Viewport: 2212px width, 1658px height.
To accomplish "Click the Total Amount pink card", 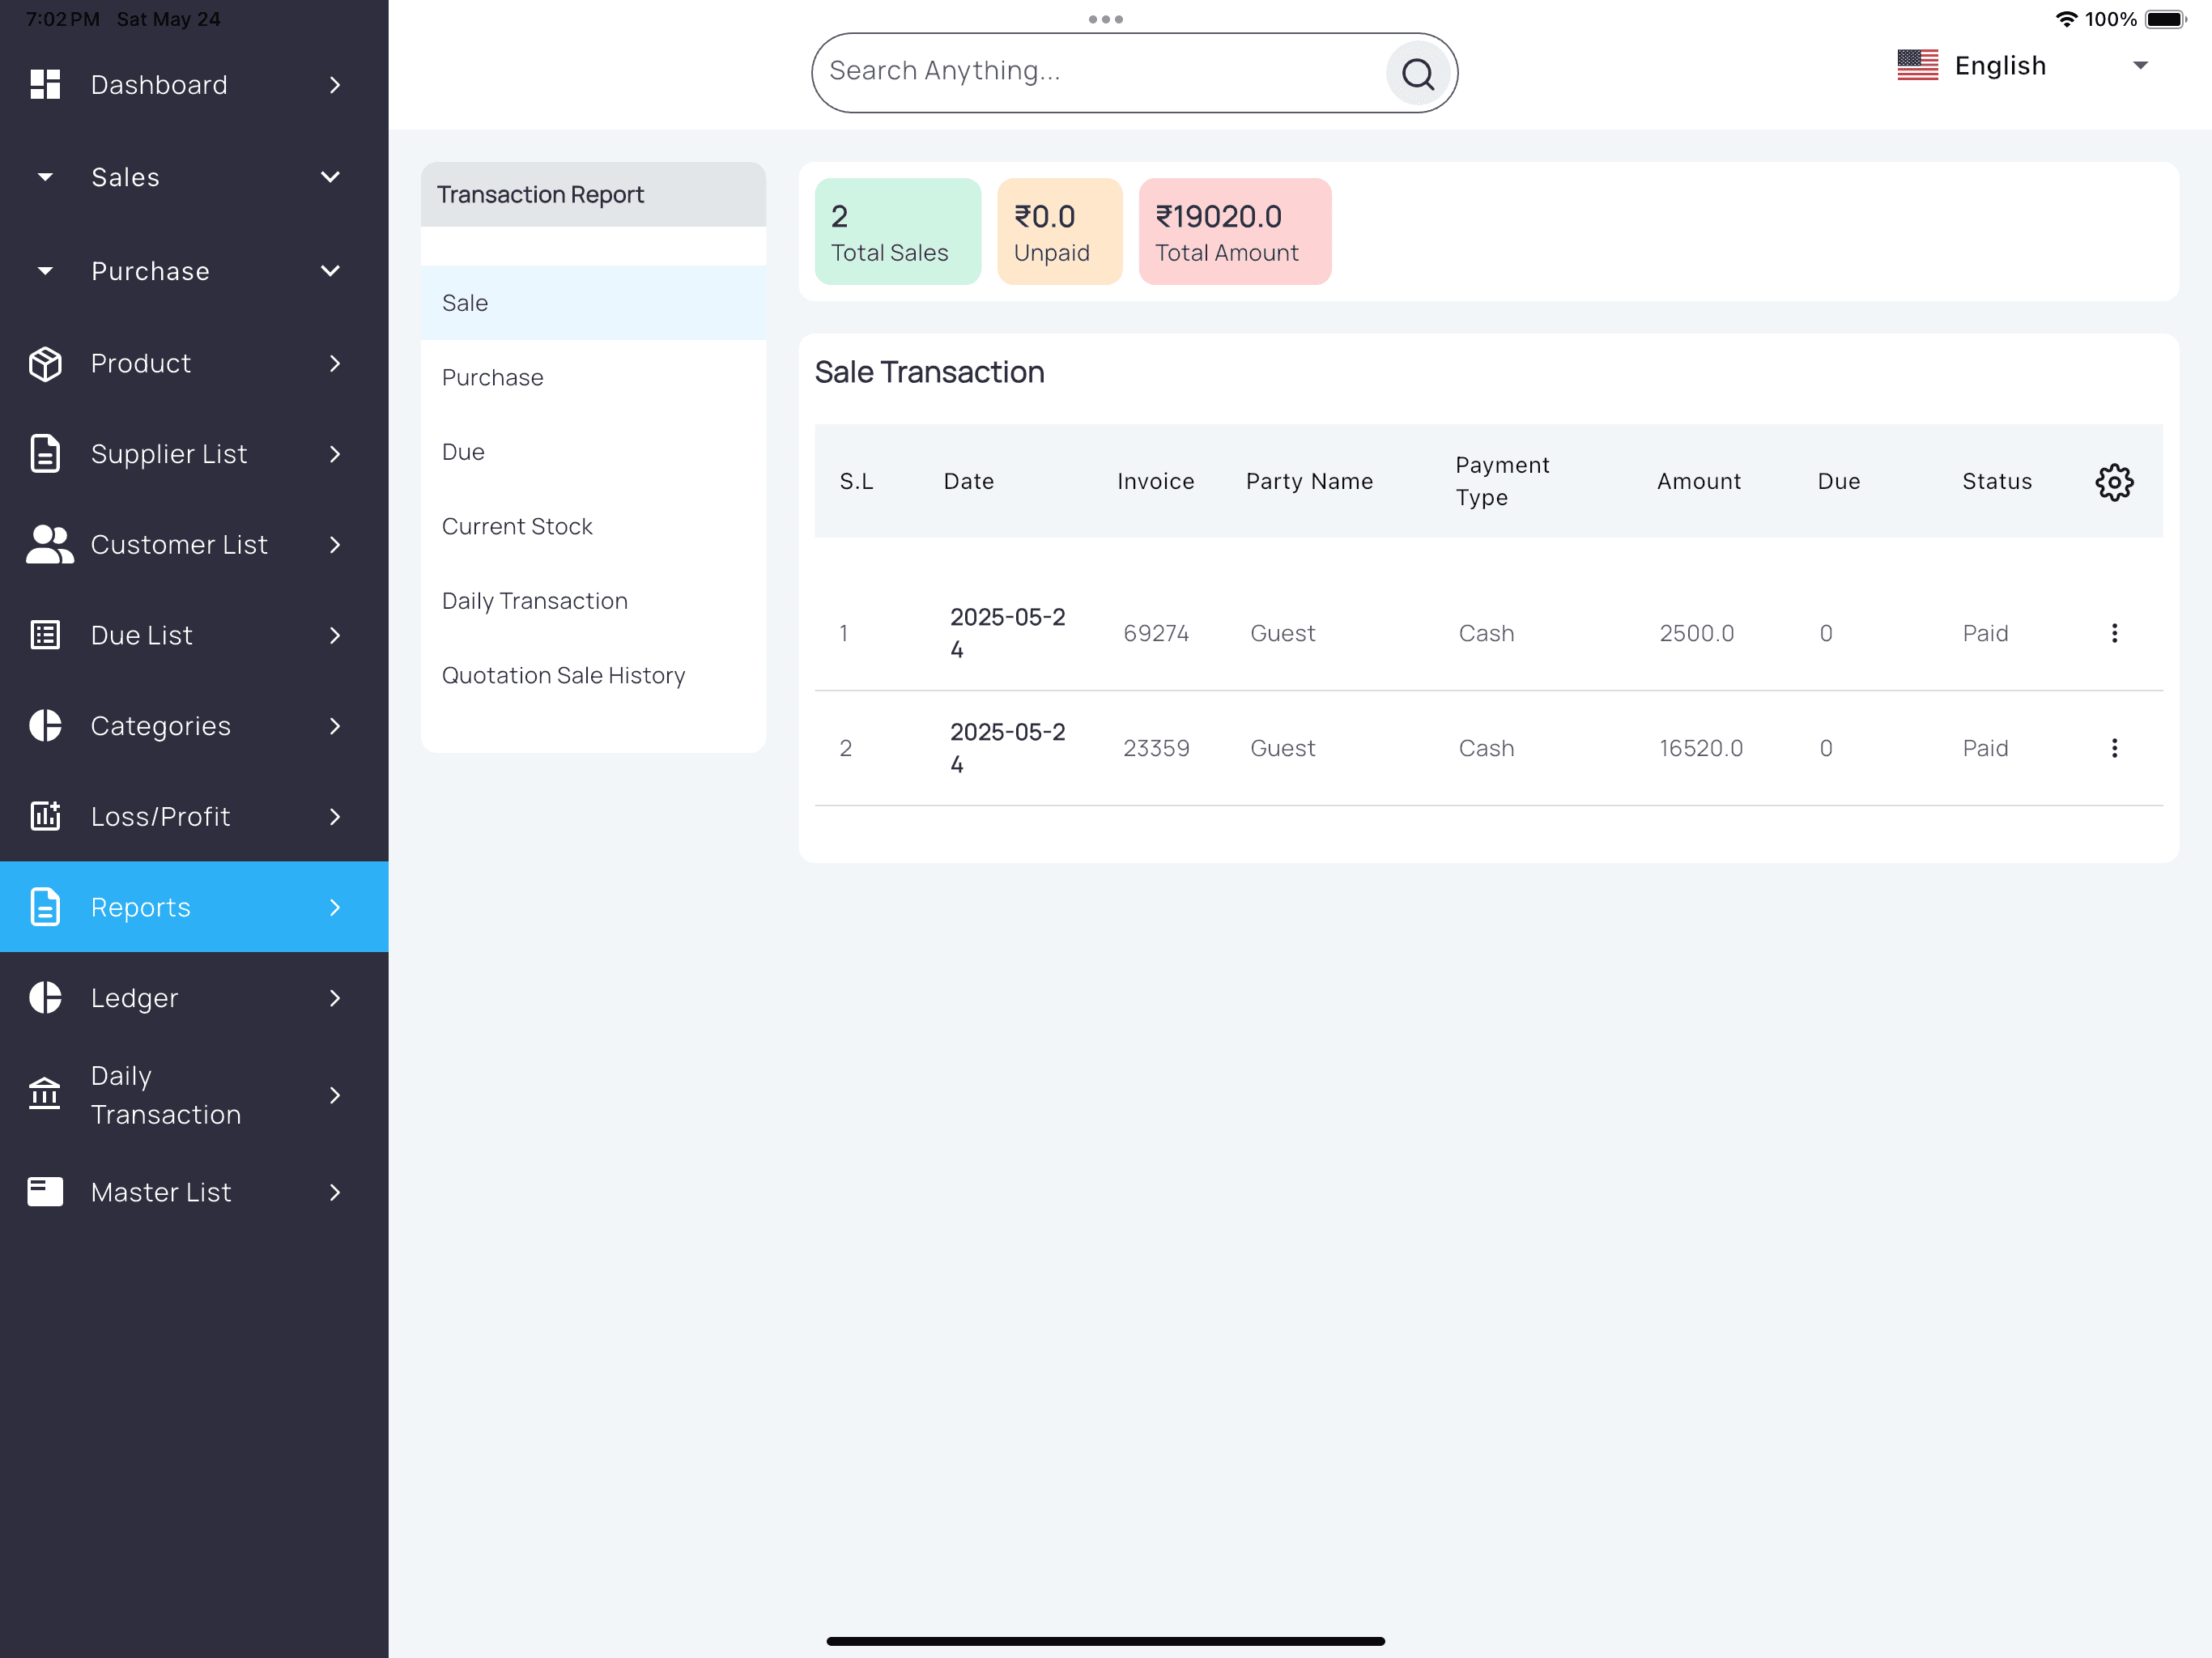I will (1234, 231).
